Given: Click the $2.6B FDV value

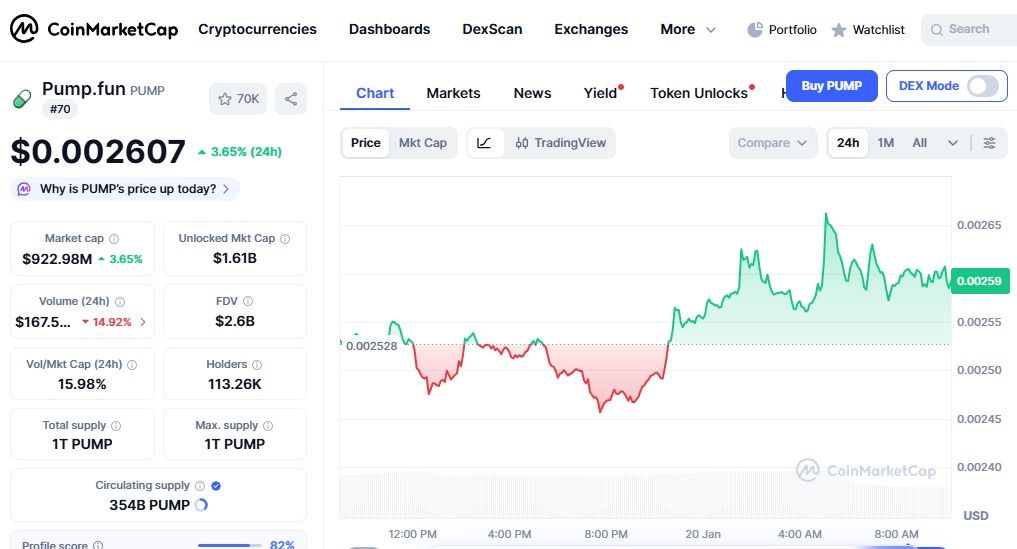Looking at the screenshot, I should pyautogui.click(x=235, y=321).
